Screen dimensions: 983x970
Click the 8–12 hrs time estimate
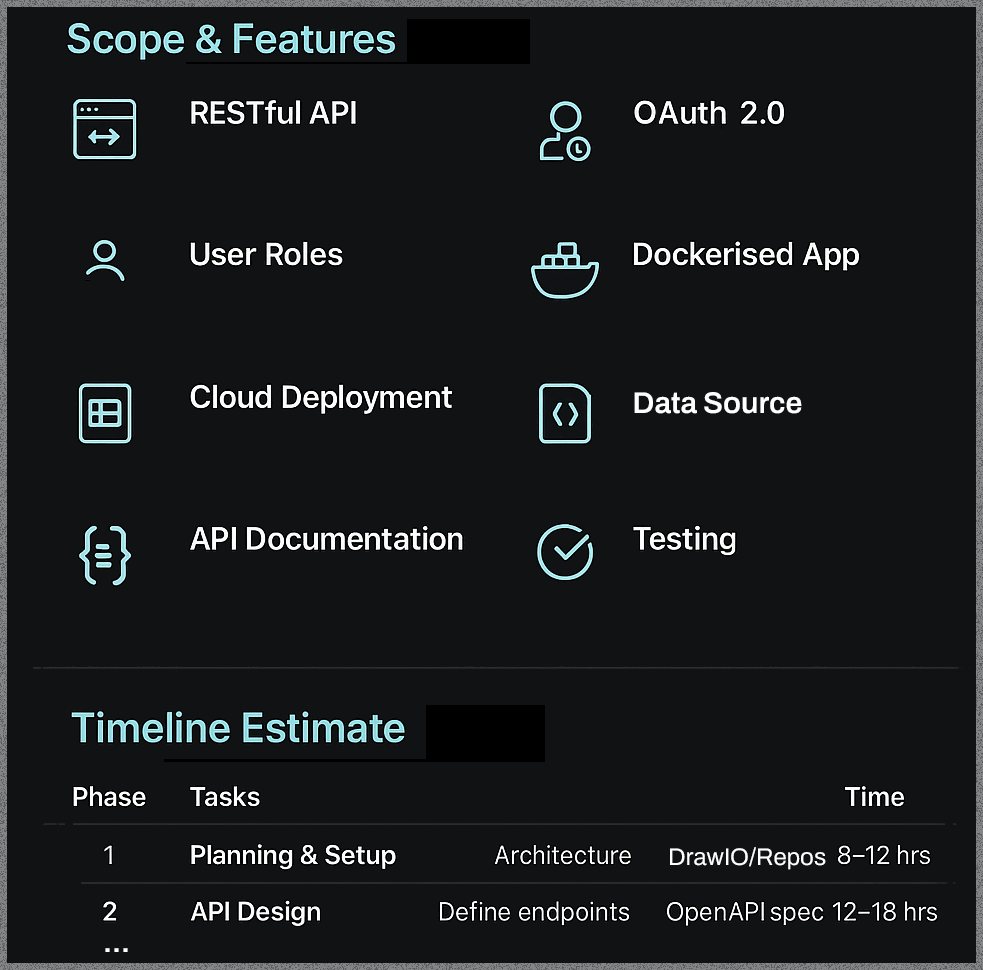884,856
